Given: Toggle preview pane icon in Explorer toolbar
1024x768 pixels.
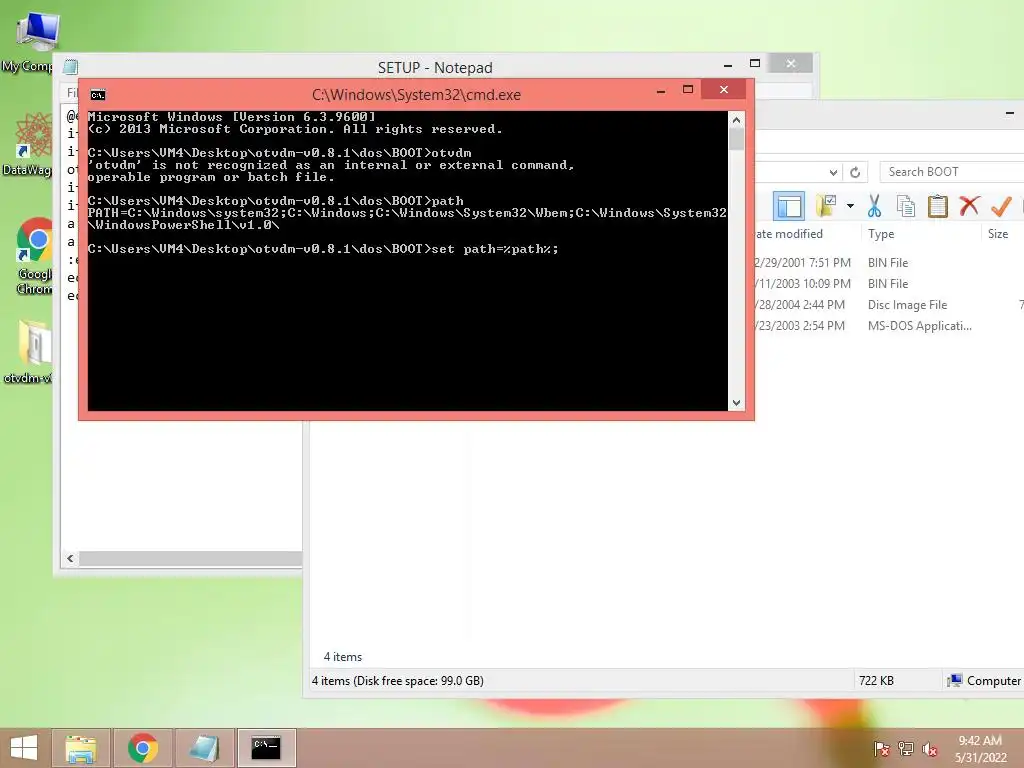Looking at the screenshot, I should point(789,206).
